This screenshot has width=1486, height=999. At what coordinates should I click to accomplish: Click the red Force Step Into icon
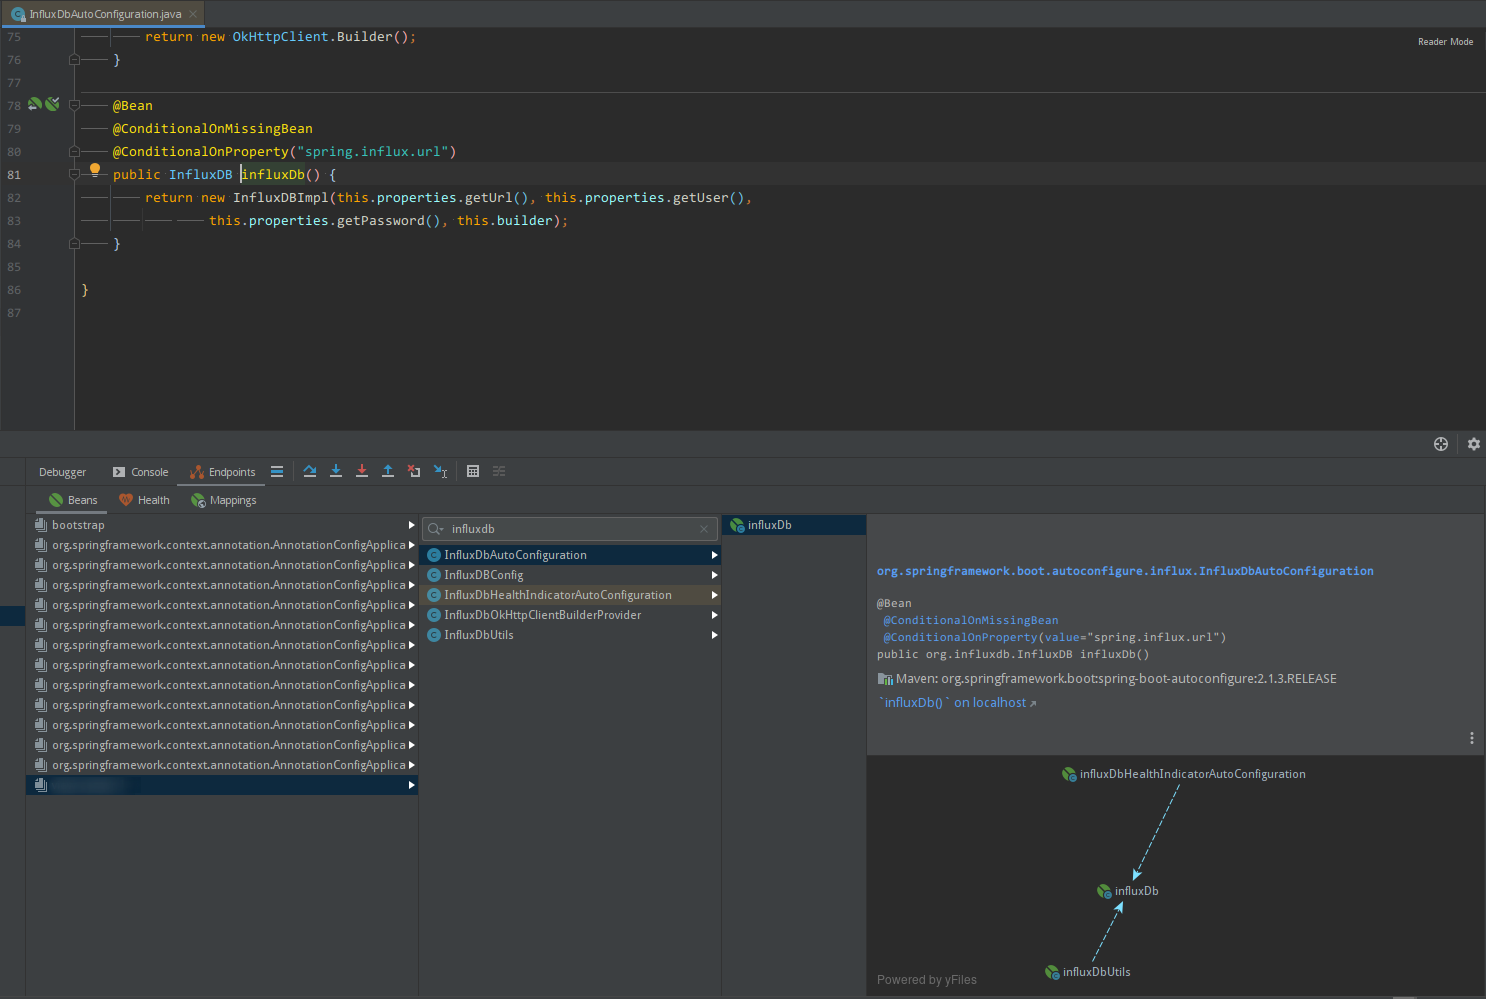(362, 471)
